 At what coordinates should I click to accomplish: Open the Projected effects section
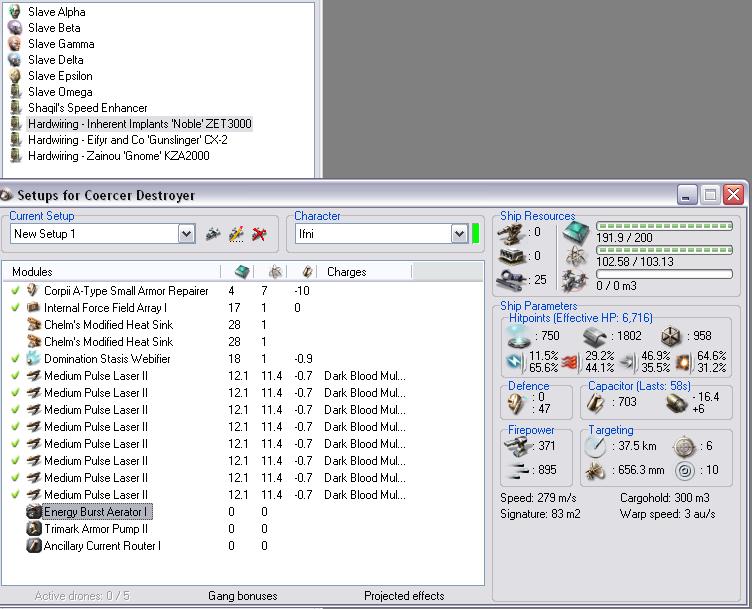(404, 597)
